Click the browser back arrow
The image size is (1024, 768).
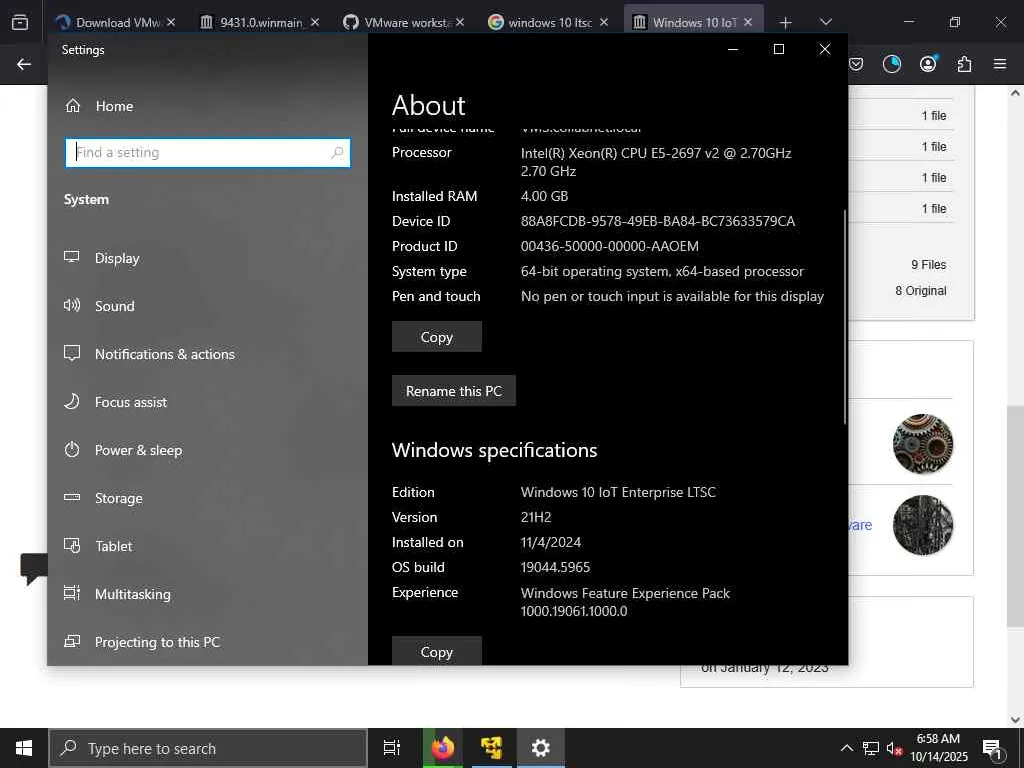coord(24,64)
